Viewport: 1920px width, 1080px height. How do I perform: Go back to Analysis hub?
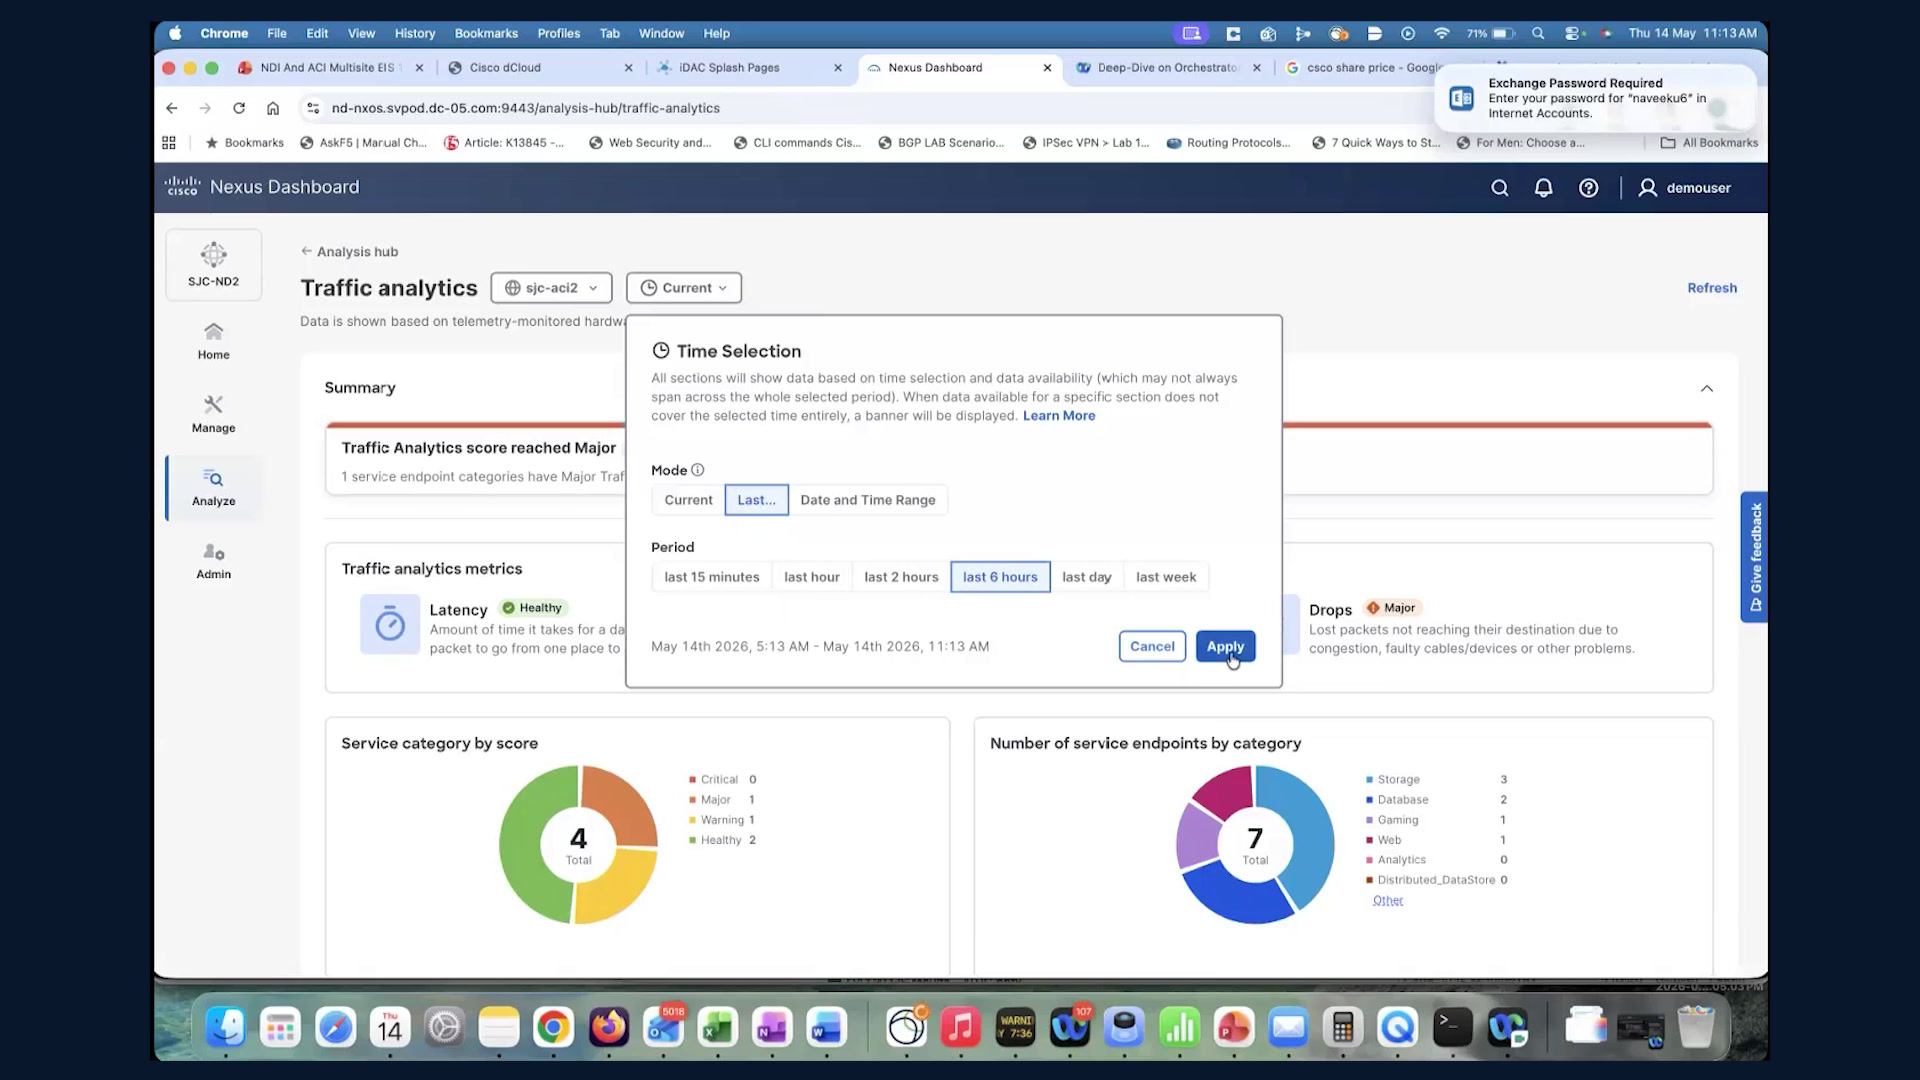point(349,252)
